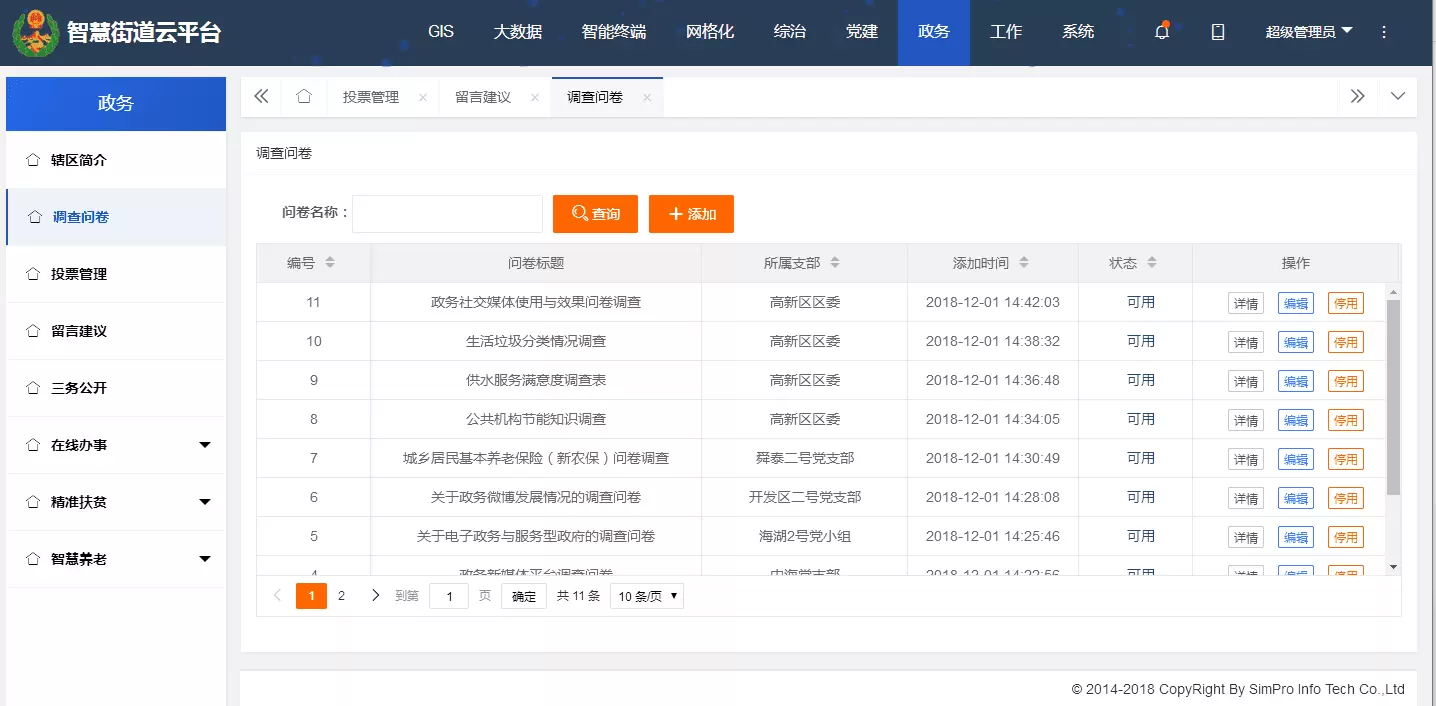The image size is (1436, 706).
Task: Open 综治 top menu
Action: [790, 32]
